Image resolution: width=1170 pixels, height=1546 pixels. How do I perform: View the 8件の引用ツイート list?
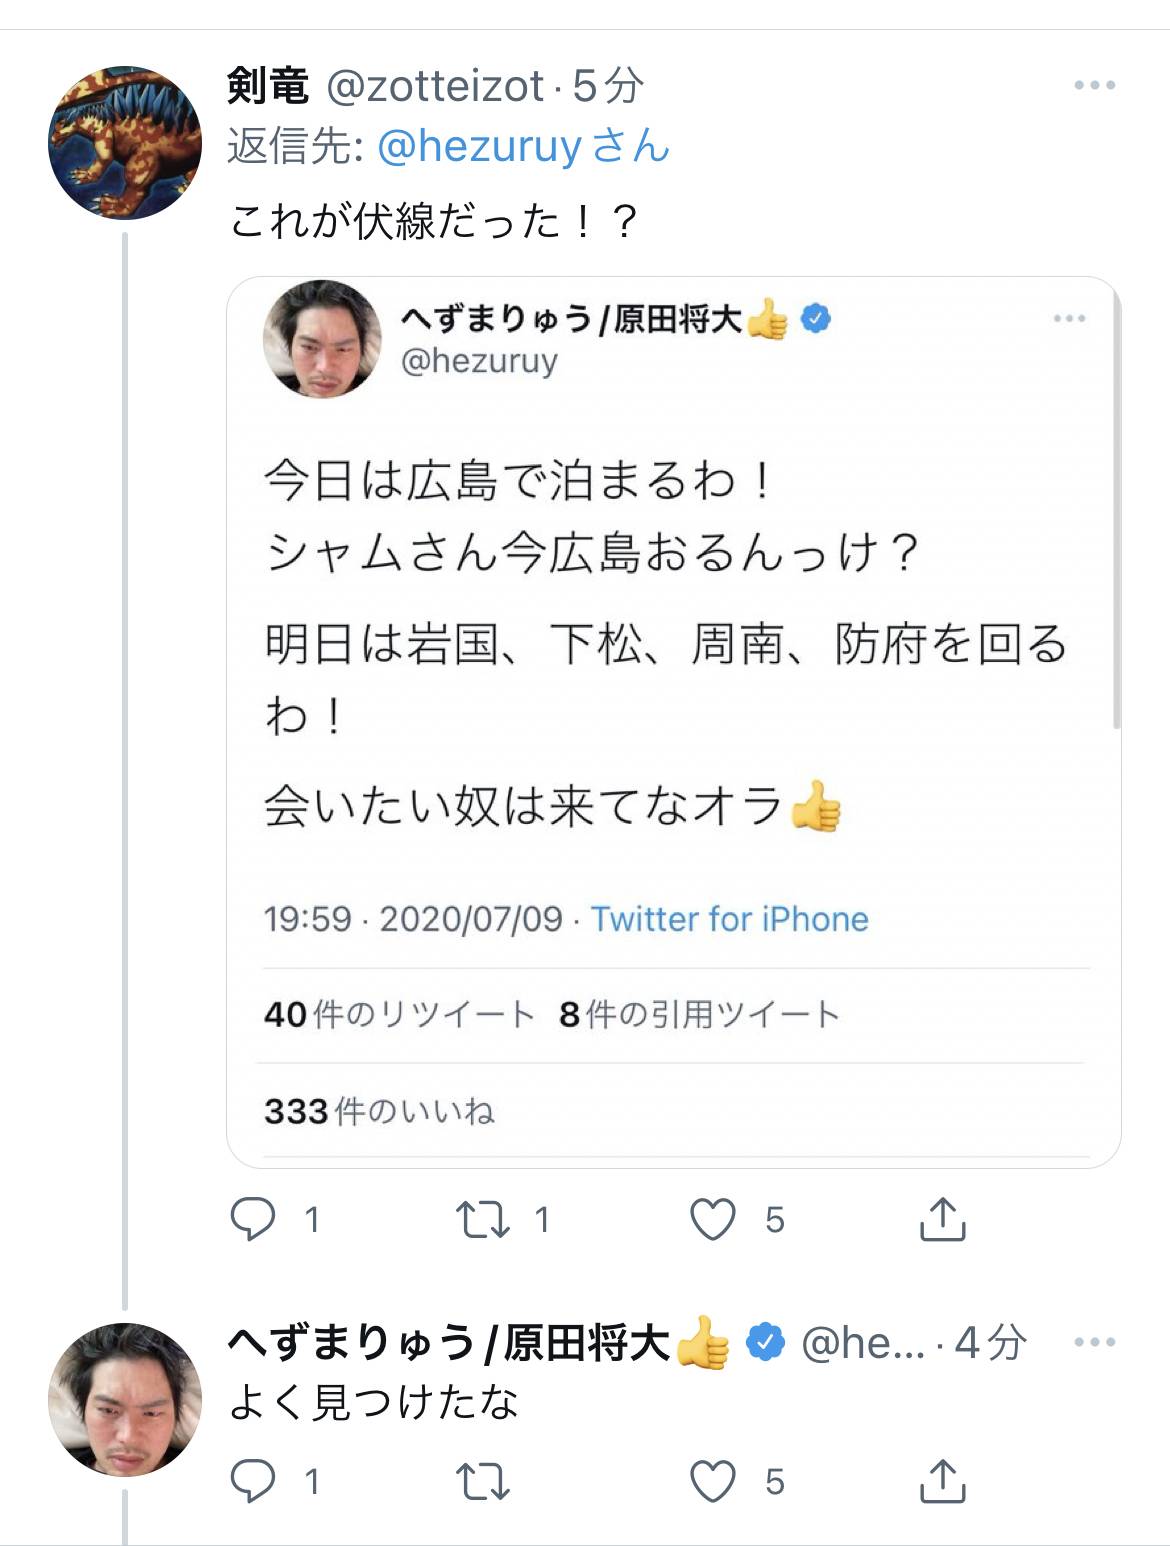[x=699, y=1014]
